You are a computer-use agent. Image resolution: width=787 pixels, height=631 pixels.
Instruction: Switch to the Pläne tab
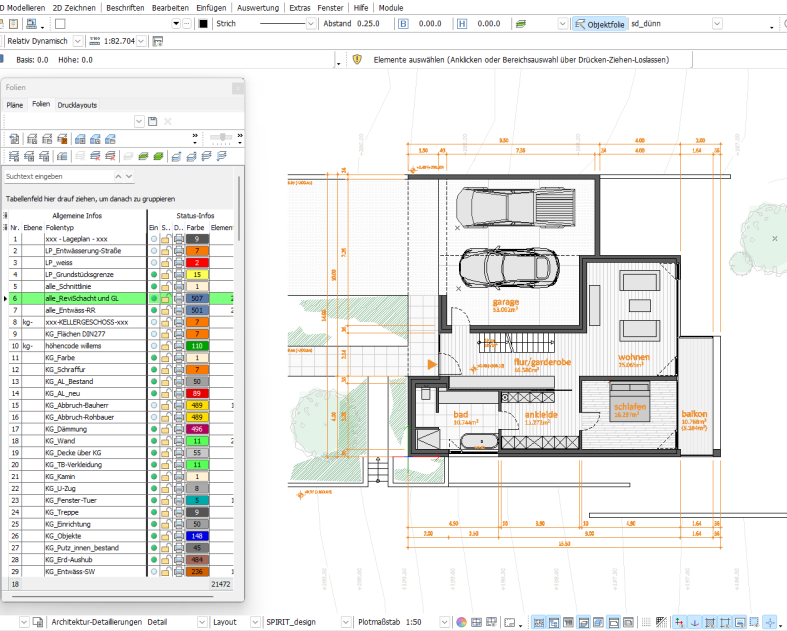coord(15,104)
